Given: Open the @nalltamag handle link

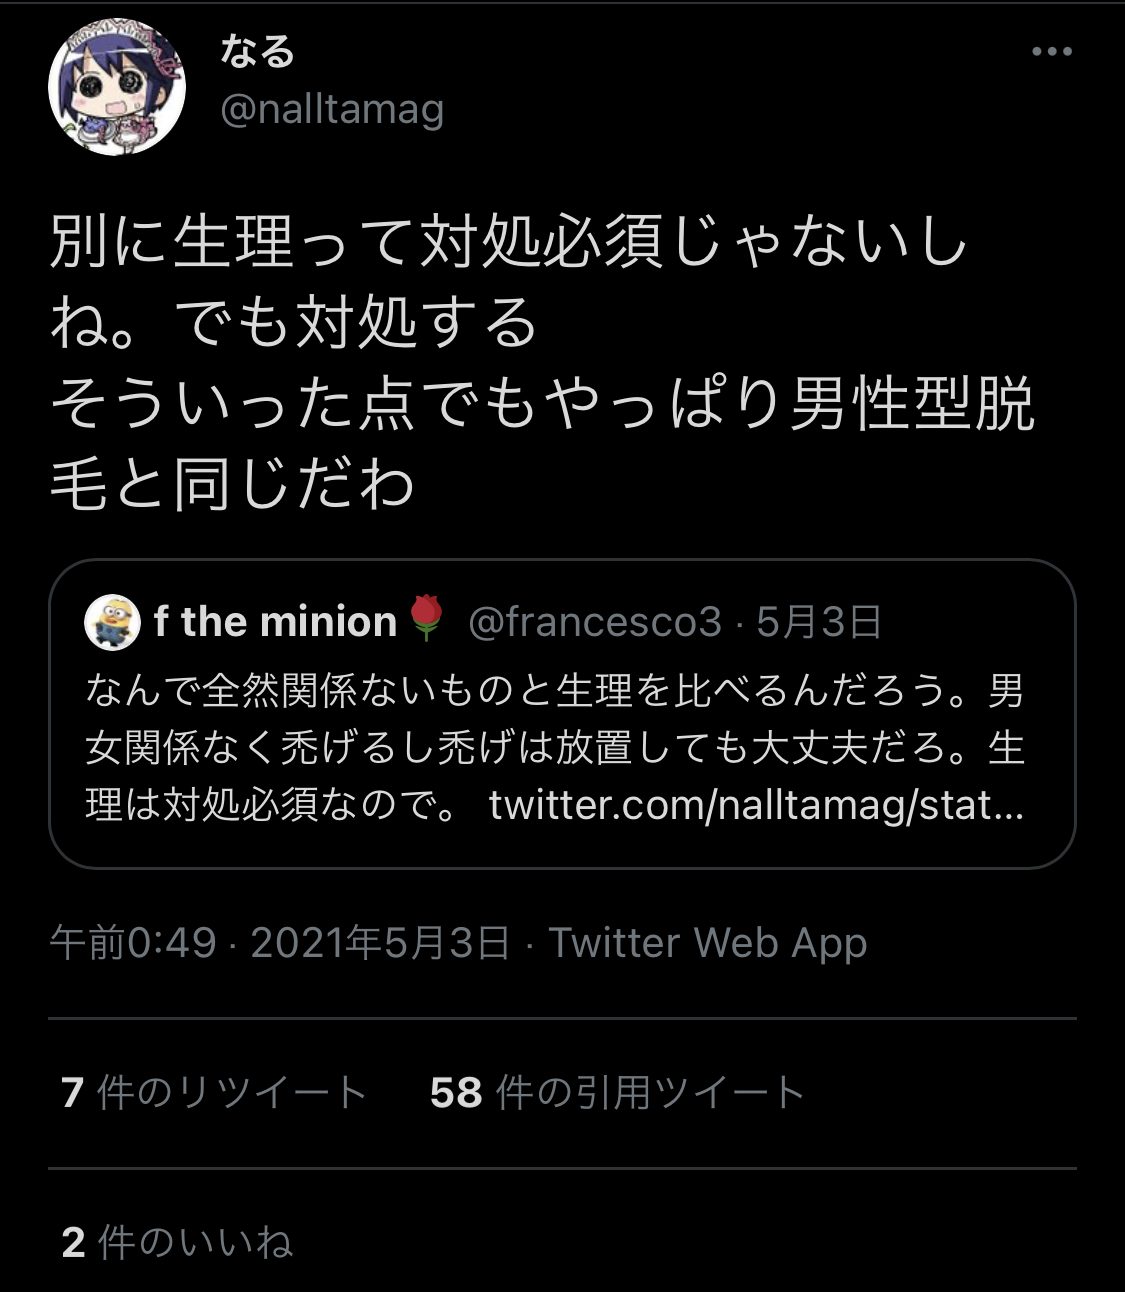Looking at the screenshot, I should click(x=331, y=108).
